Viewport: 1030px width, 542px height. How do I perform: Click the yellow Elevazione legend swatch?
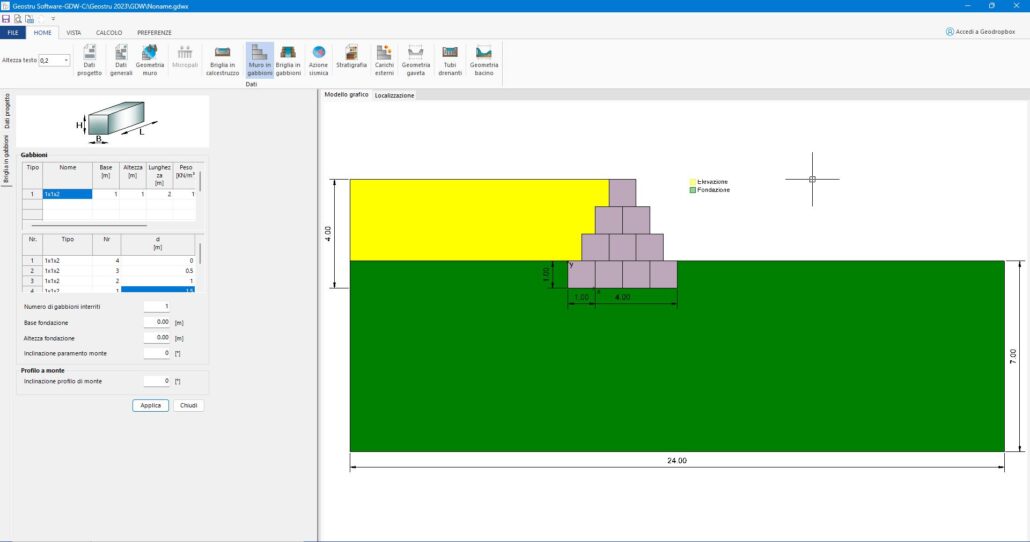(x=692, y=182)
